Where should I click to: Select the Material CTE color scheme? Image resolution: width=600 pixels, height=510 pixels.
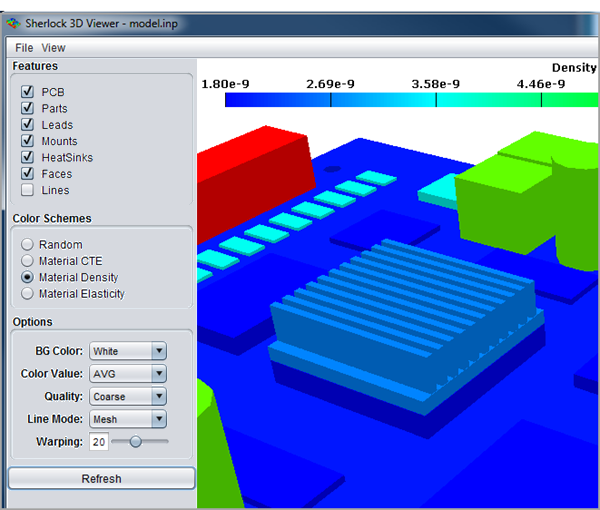tap(27, 261)
